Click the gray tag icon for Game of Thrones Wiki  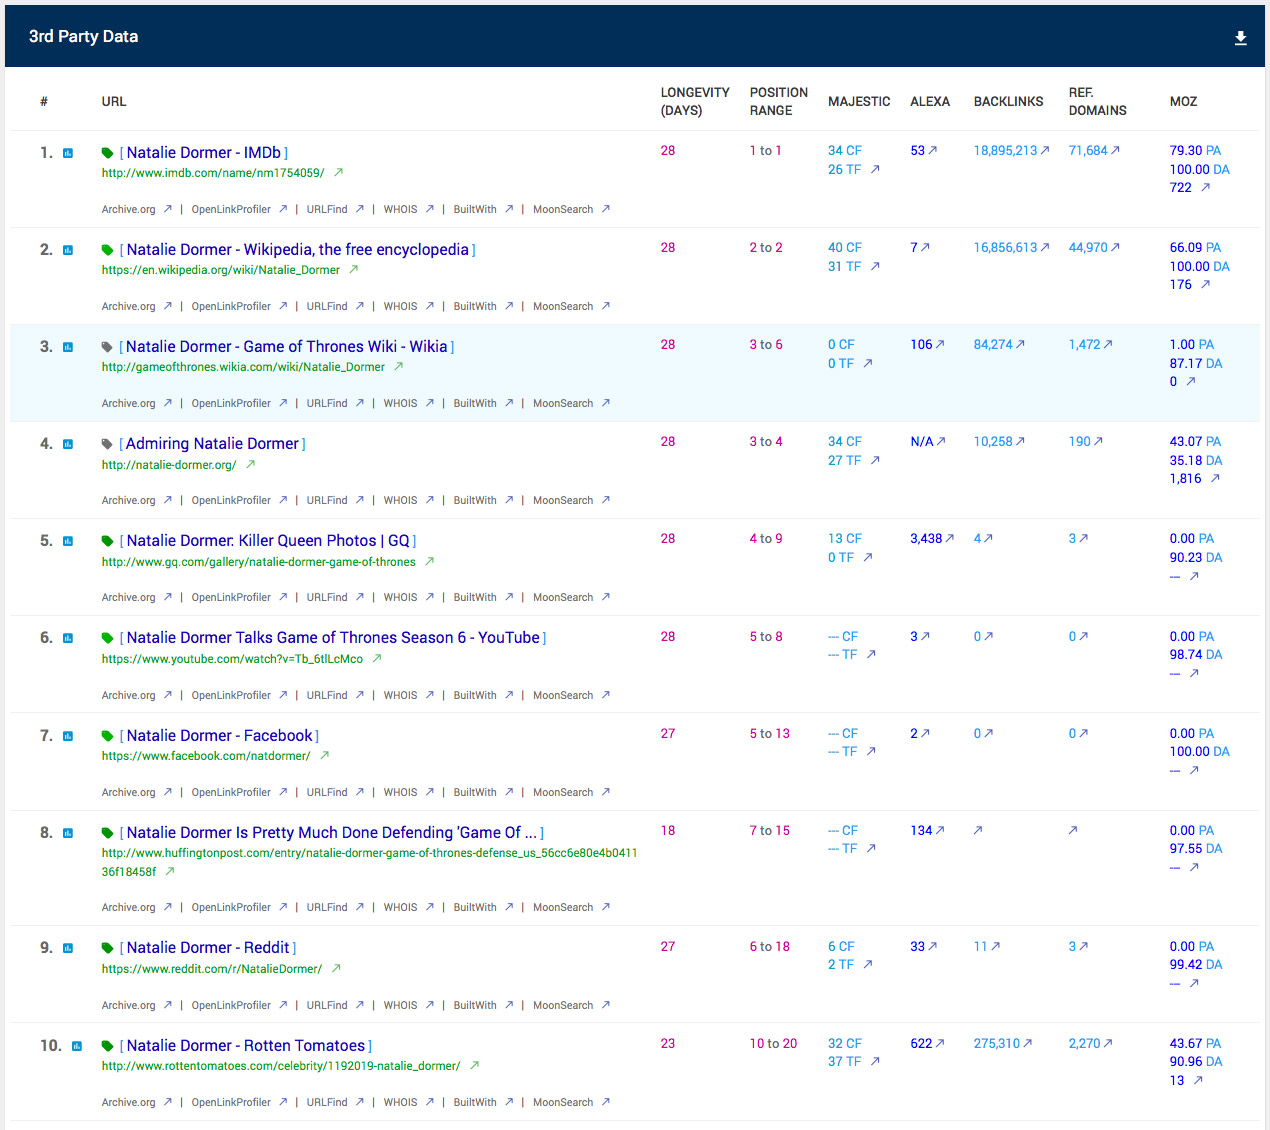click(x=107, y=347)
